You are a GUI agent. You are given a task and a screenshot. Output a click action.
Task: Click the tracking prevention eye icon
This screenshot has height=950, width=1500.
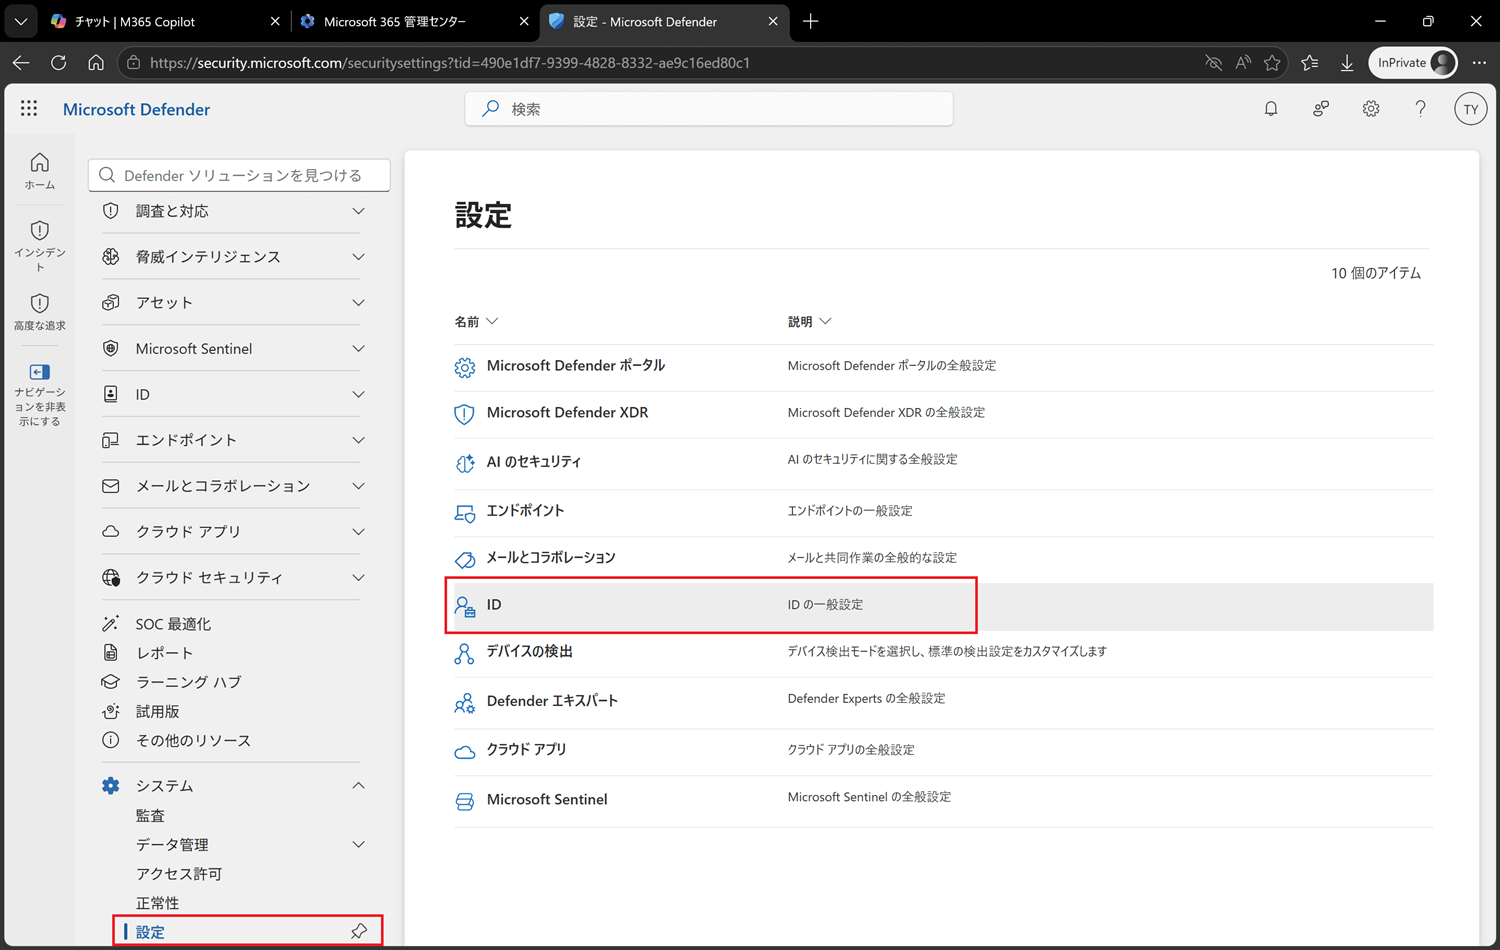(1214, 63)
